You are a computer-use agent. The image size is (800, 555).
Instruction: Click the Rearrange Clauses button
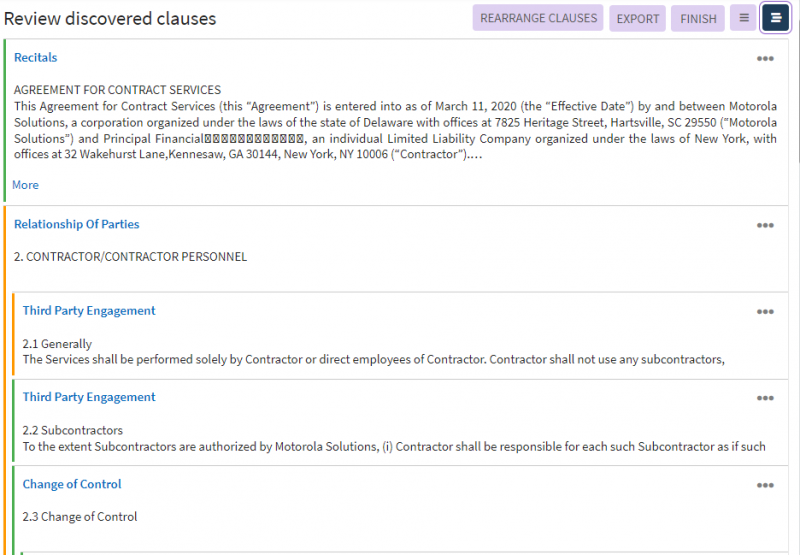click(538, 18)
